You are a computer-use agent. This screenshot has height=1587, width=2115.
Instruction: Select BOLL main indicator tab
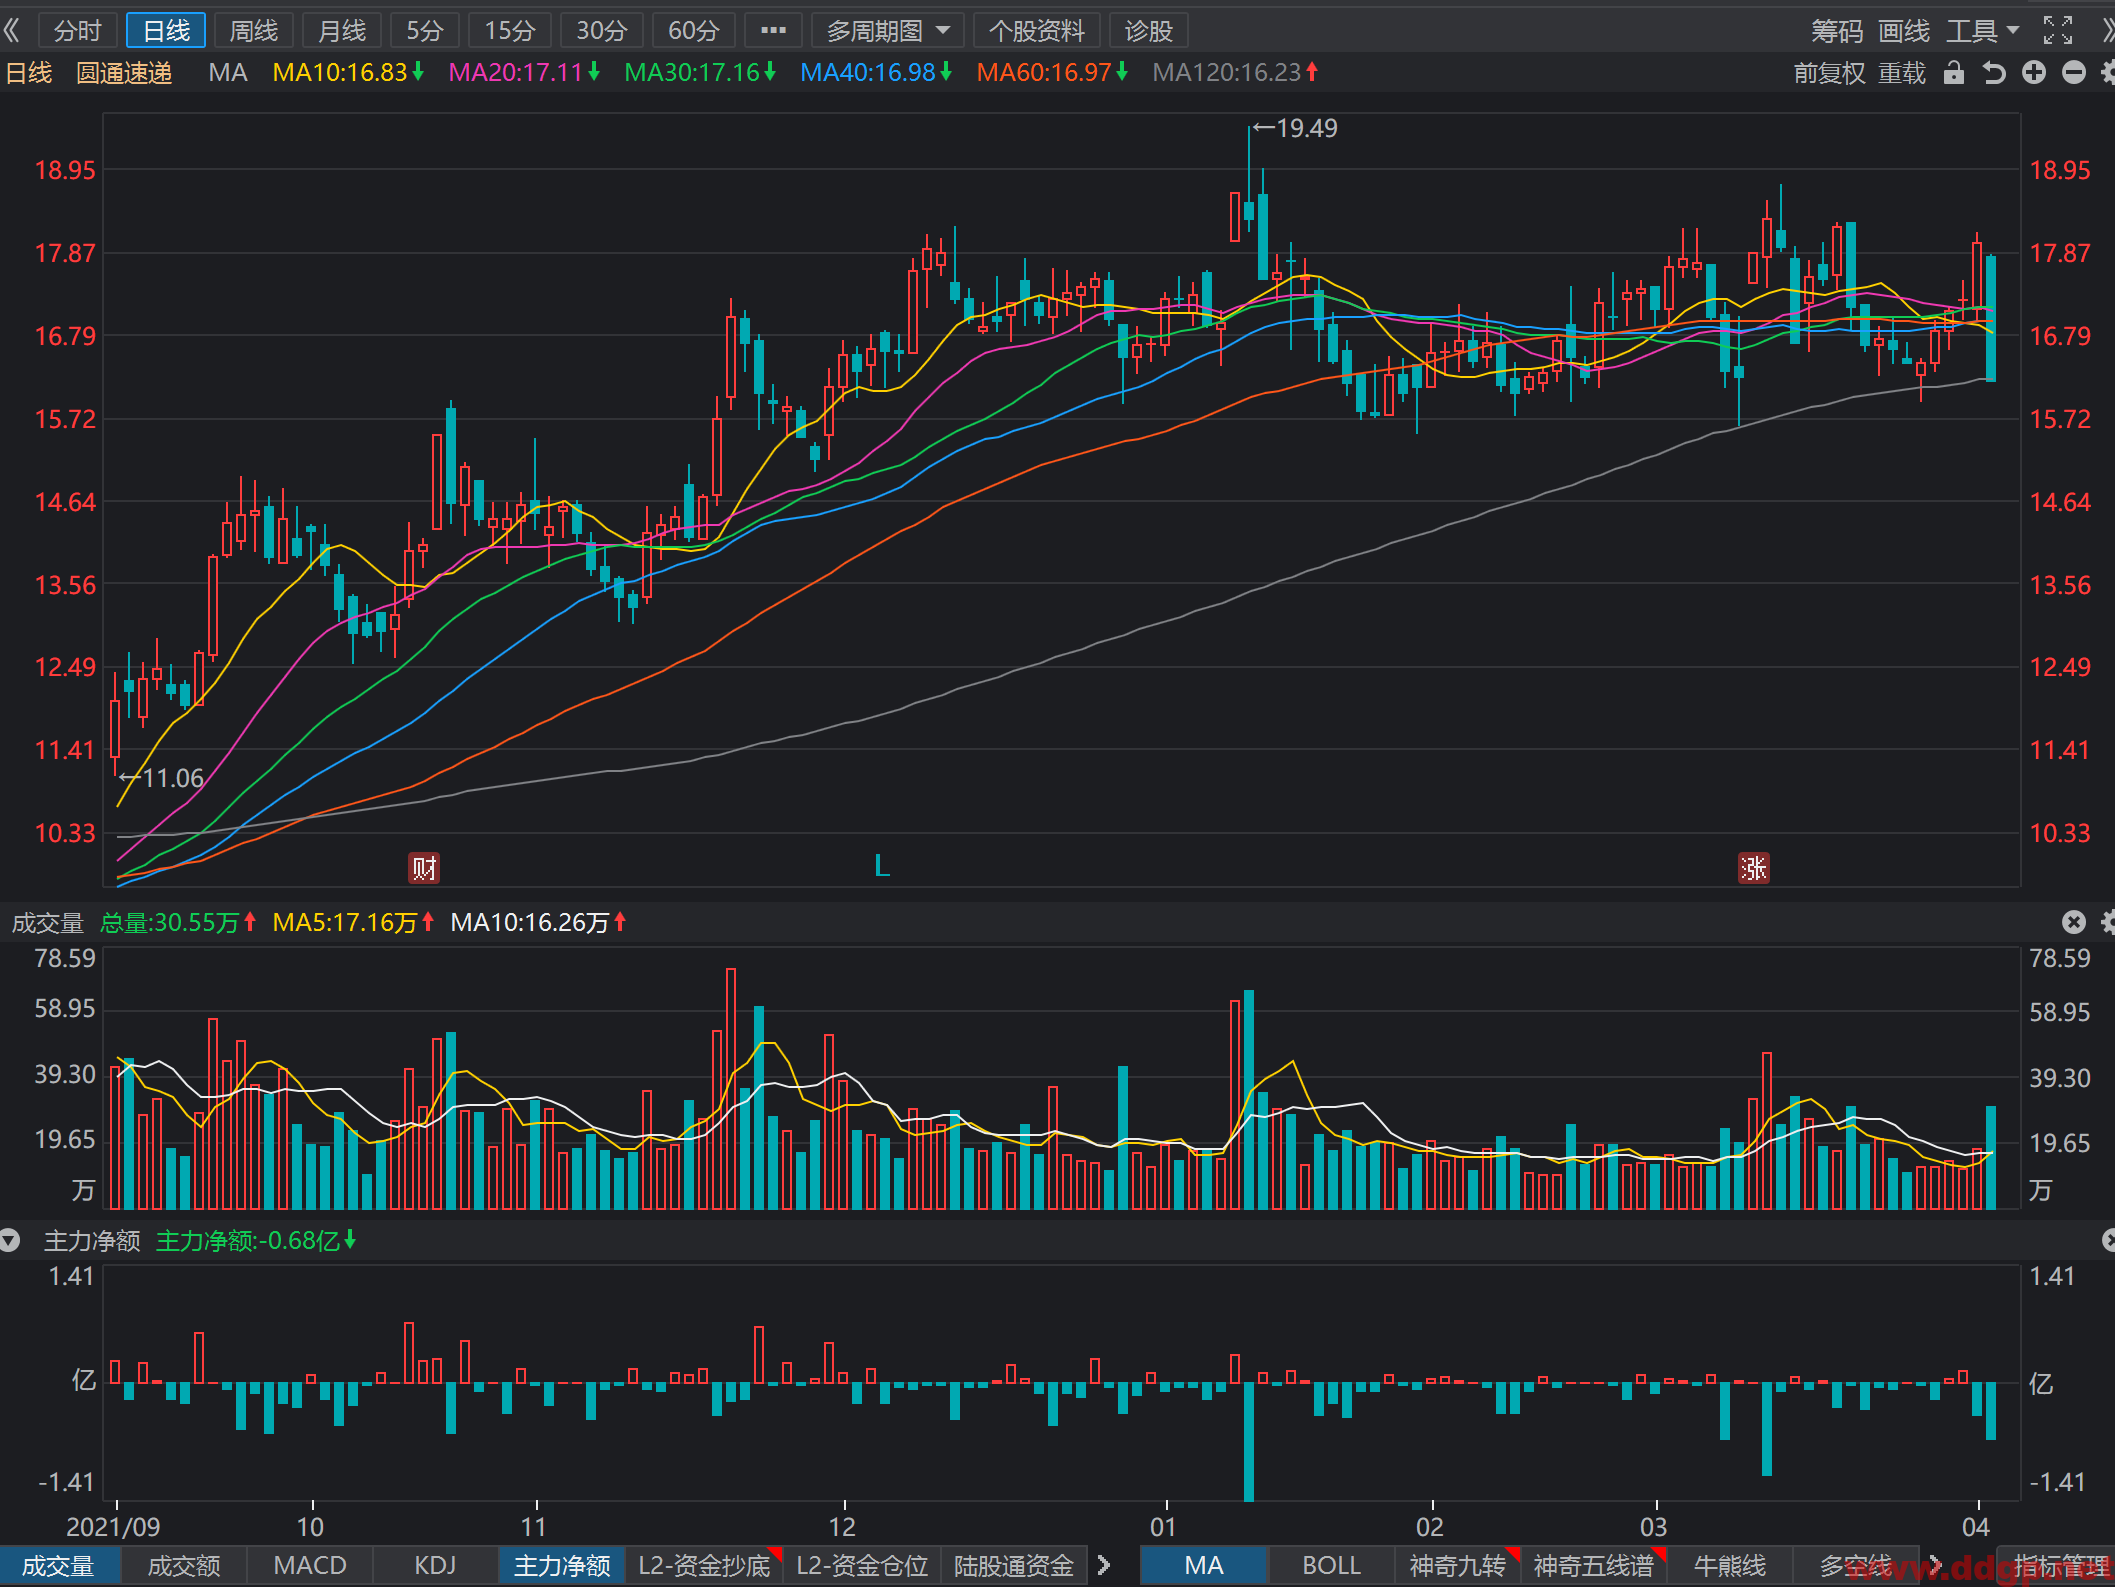(1331, 1565)
